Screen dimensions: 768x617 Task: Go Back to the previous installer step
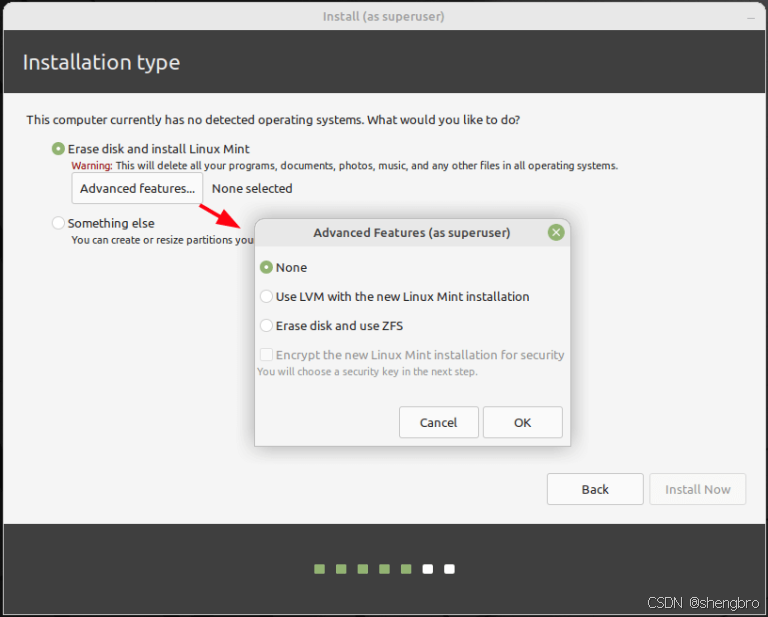[595, 489]
